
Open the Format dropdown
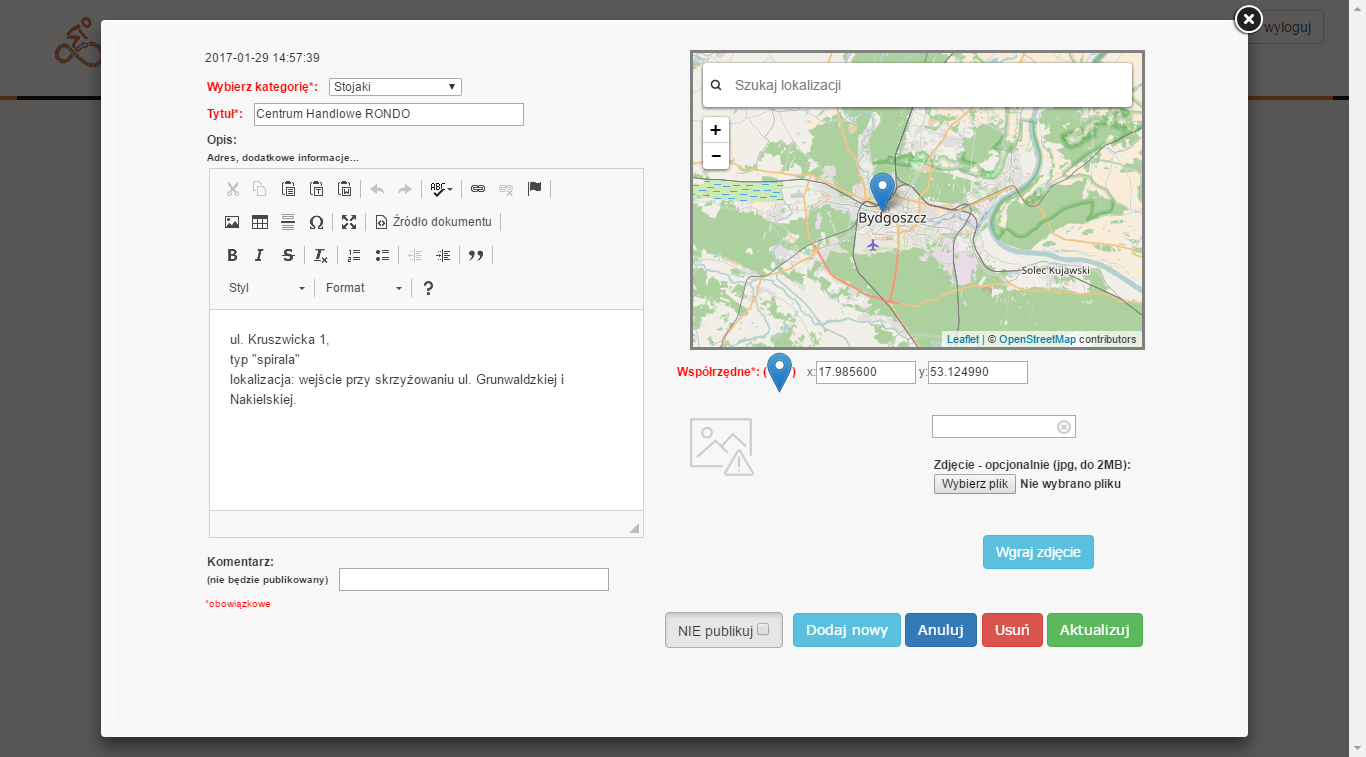[364, 288]
